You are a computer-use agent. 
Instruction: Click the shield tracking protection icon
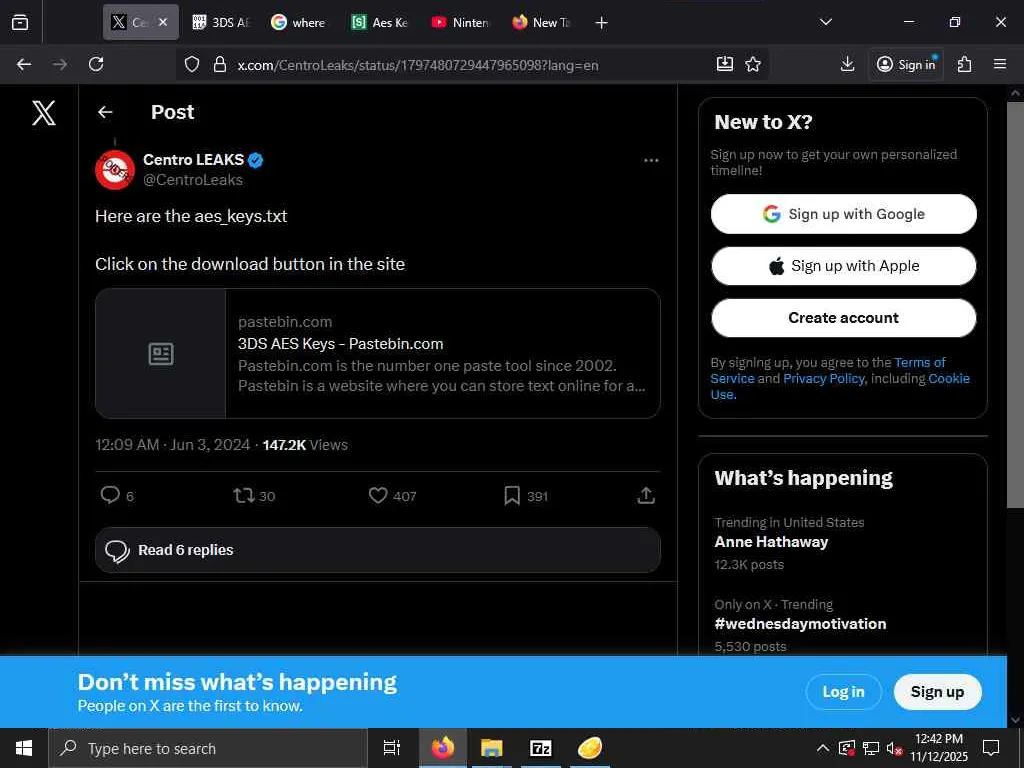tap(191, 64)
